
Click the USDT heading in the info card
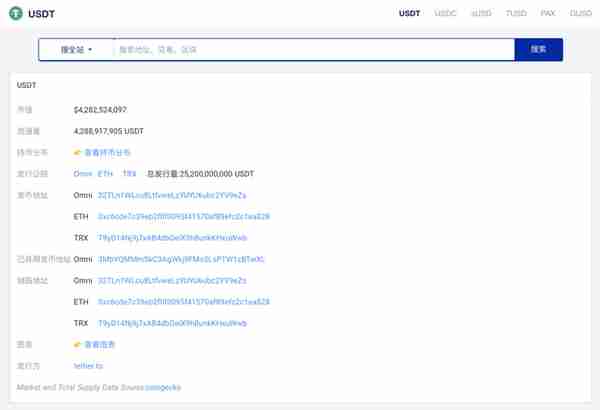(26, 85)
